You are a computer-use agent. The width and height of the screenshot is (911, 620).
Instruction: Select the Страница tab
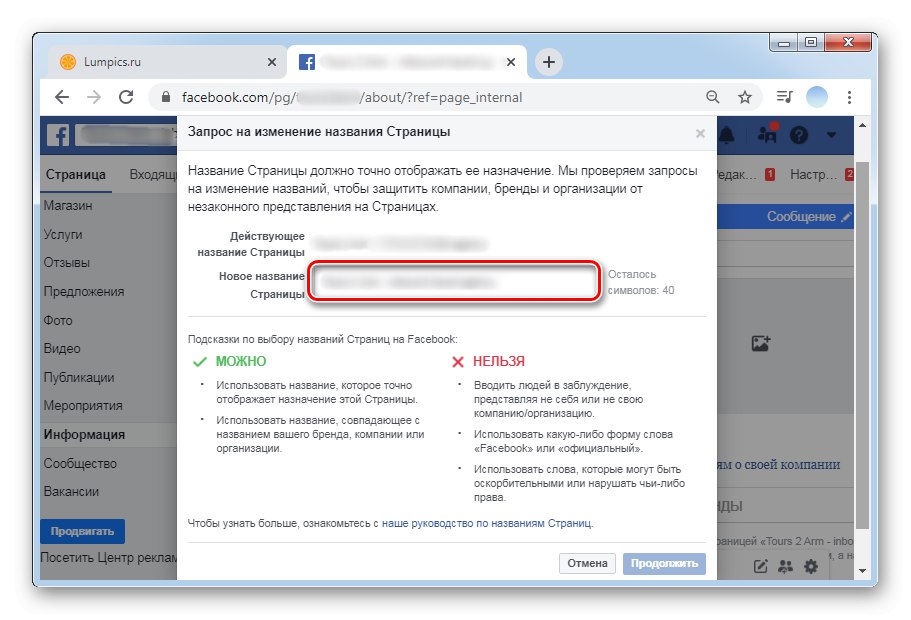[76, 174]
